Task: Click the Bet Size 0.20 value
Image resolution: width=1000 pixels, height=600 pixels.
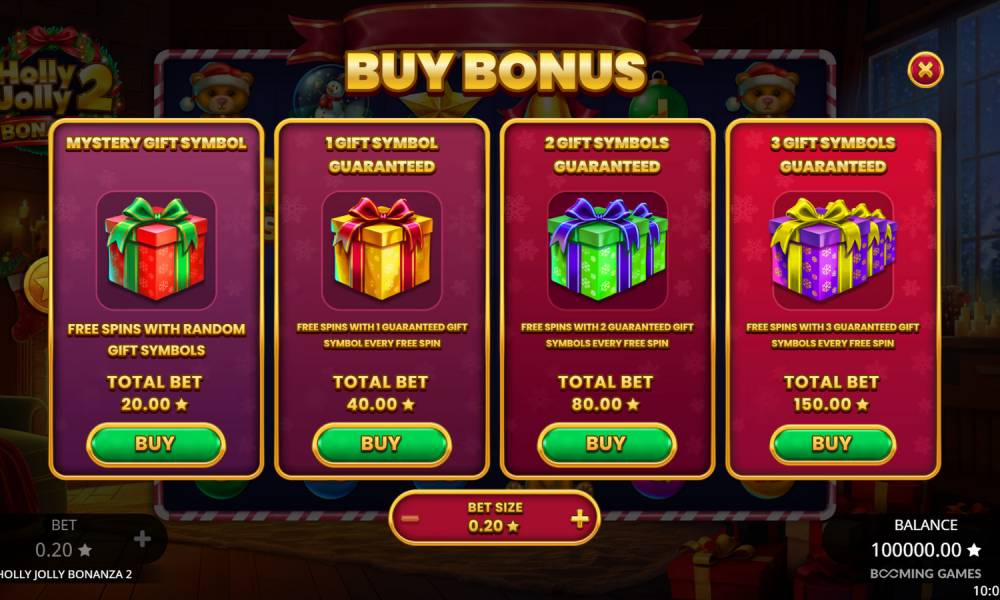Action: pos(494,526)
